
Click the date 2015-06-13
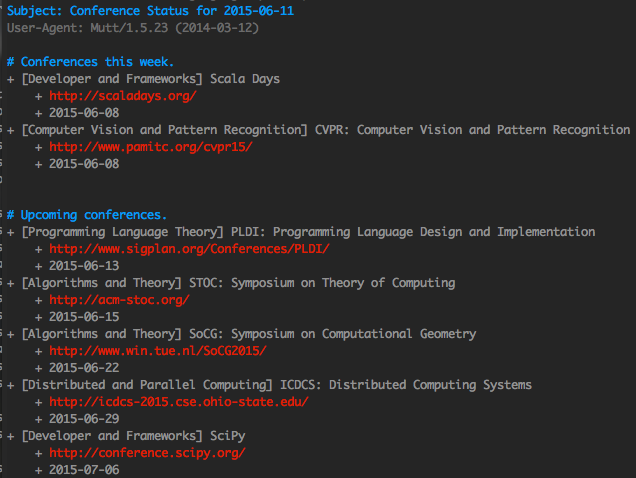[x=84, y=266]
